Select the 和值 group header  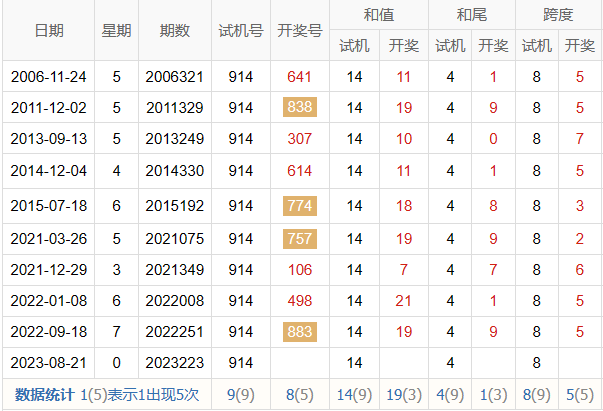coord(378,15)
